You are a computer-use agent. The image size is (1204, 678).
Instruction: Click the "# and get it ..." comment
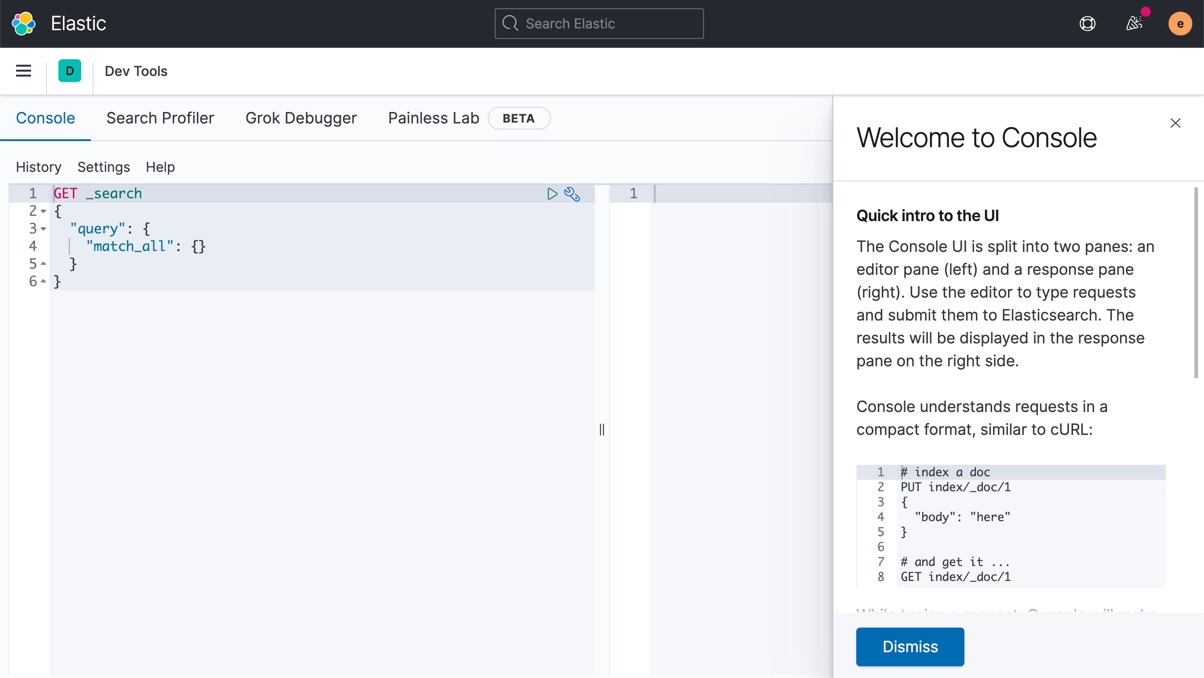click(956, 562)
